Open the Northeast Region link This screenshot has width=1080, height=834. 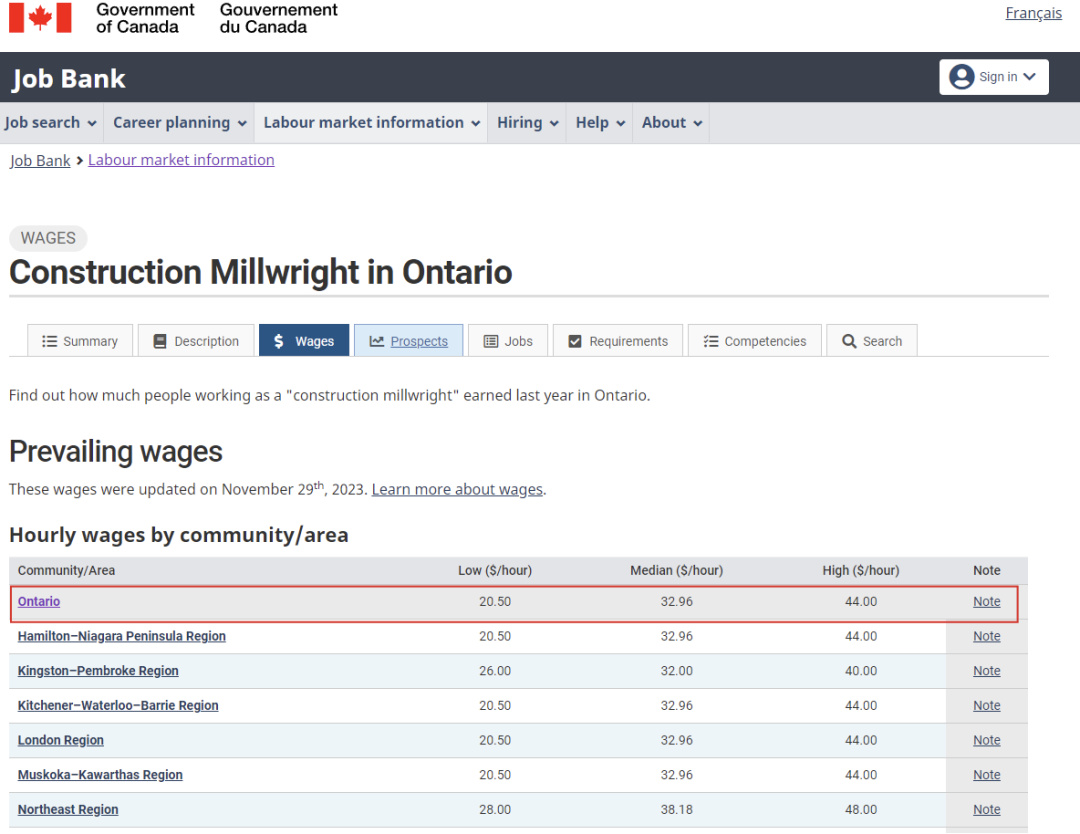(x=68, y=809)
